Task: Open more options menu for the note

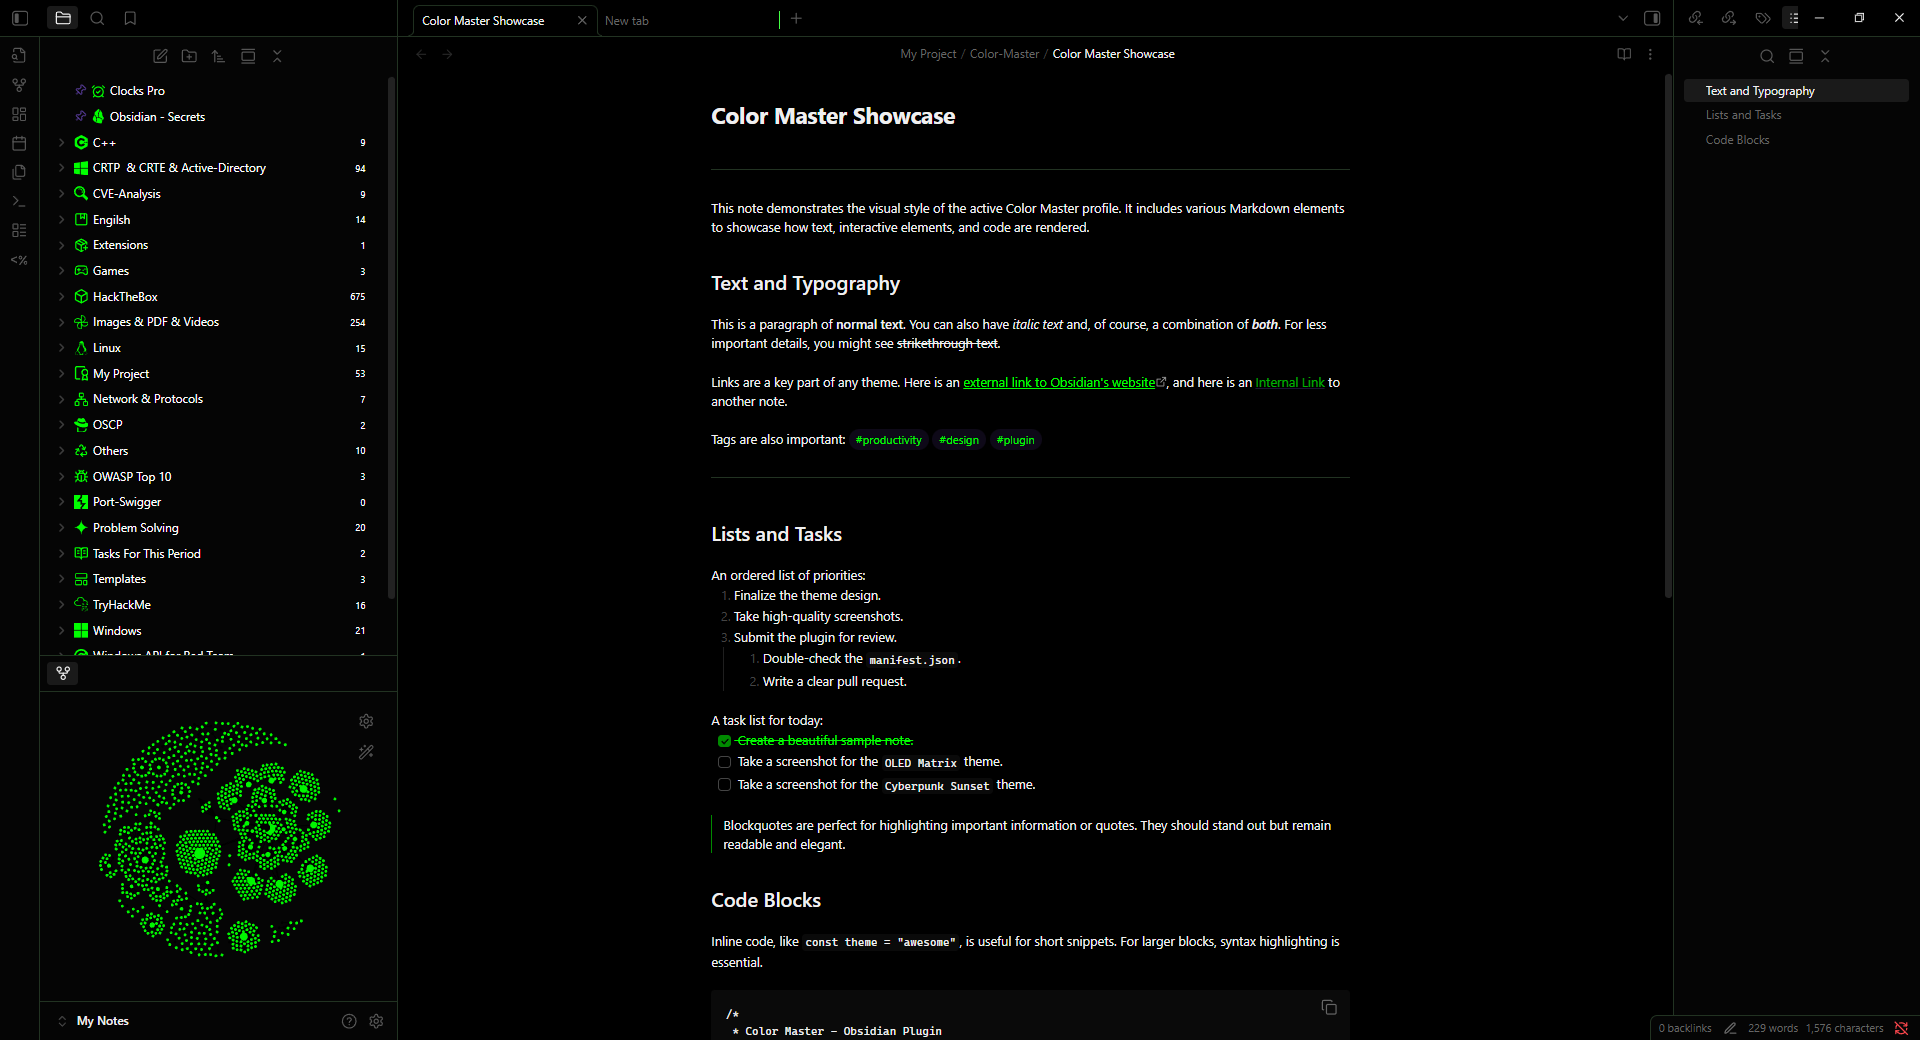Action: pyautogui.click(x=1650, y=54)
